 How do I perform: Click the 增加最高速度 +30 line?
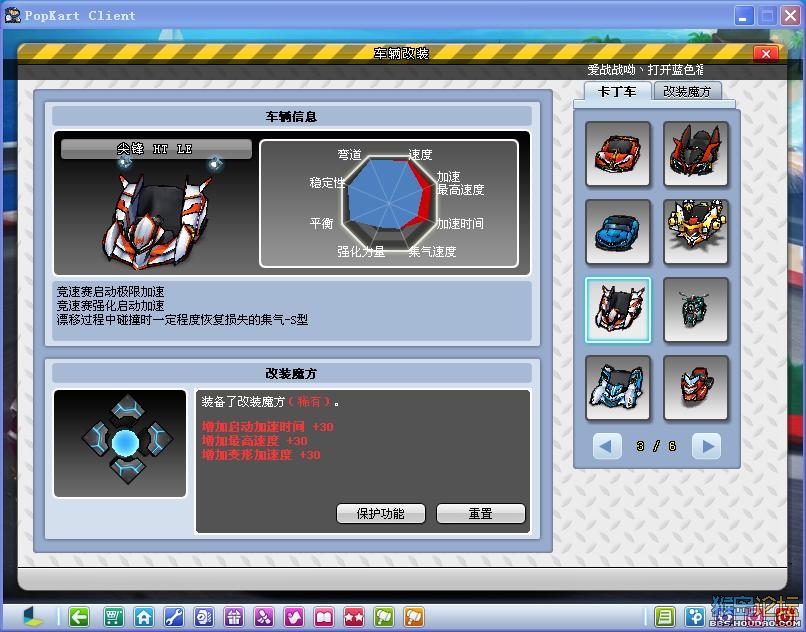(255, 441)
